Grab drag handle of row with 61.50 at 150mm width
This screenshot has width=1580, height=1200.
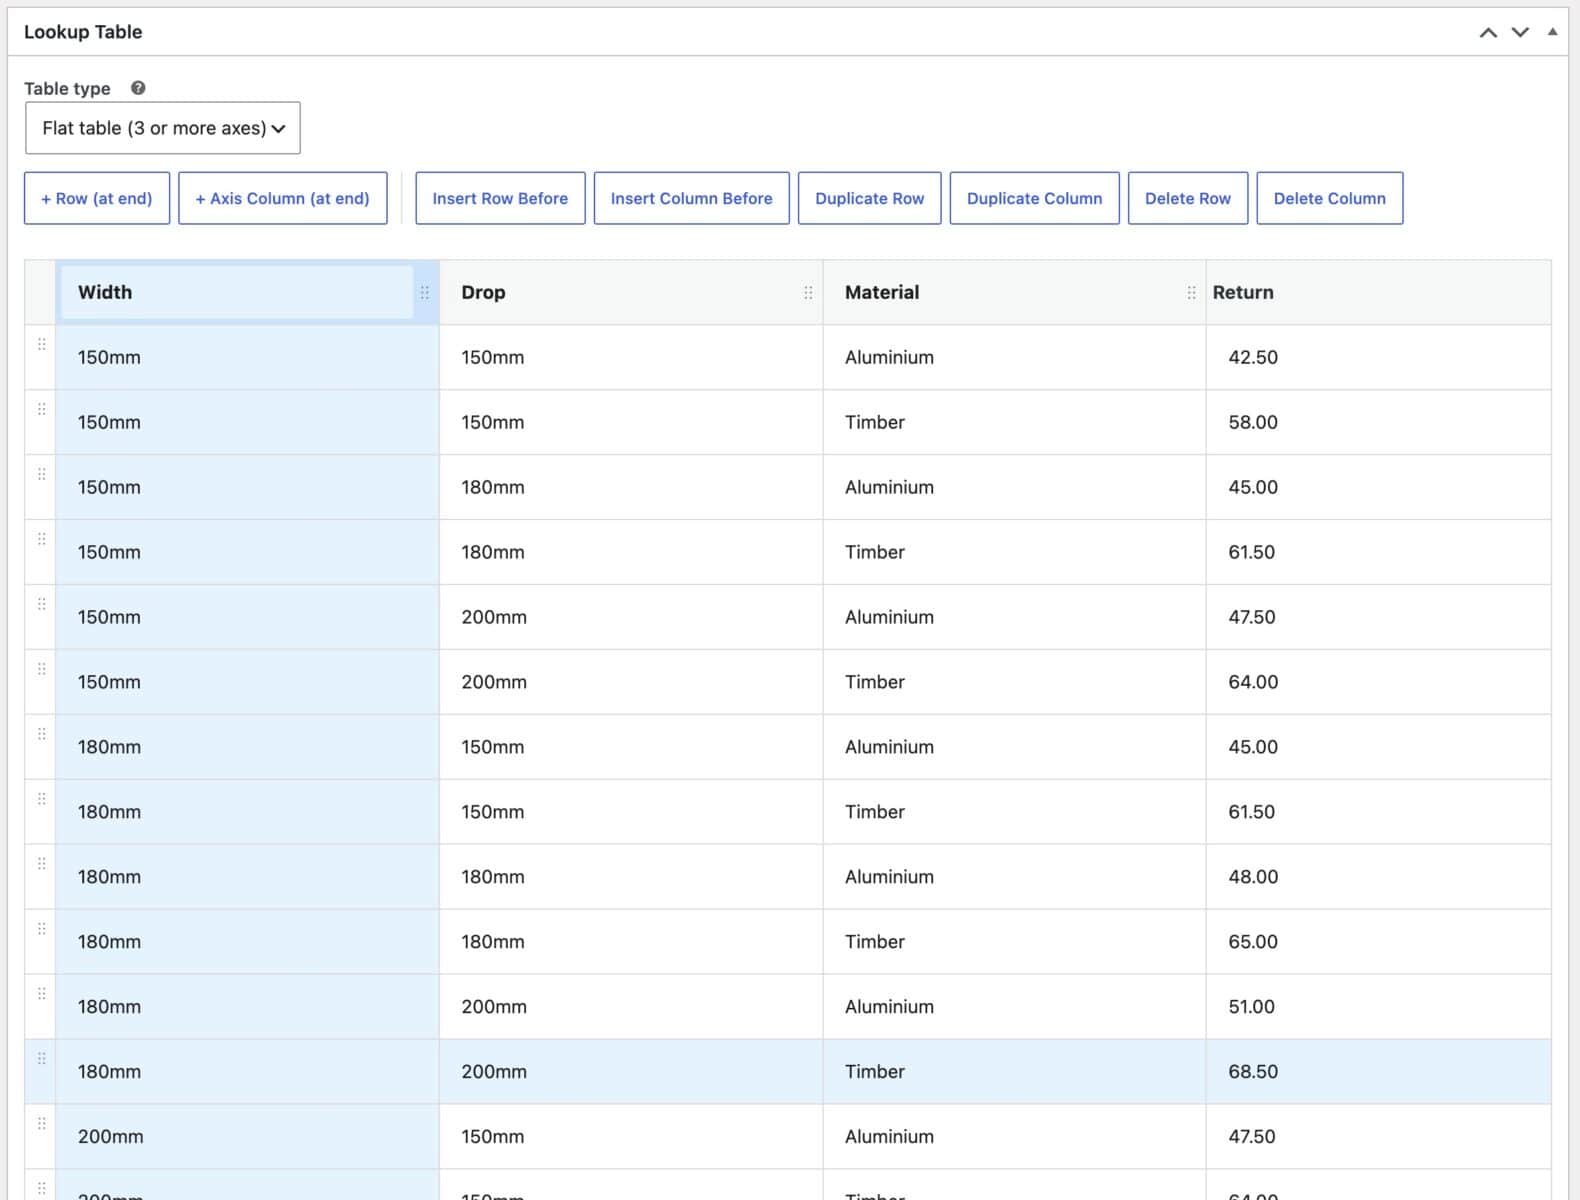[x=41, y=539]
